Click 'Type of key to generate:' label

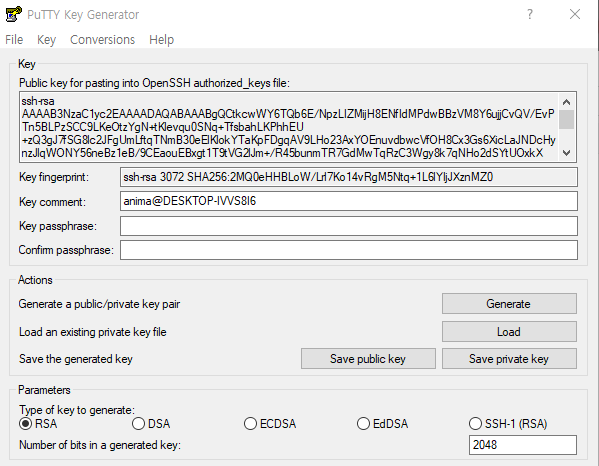coord(77,410)
